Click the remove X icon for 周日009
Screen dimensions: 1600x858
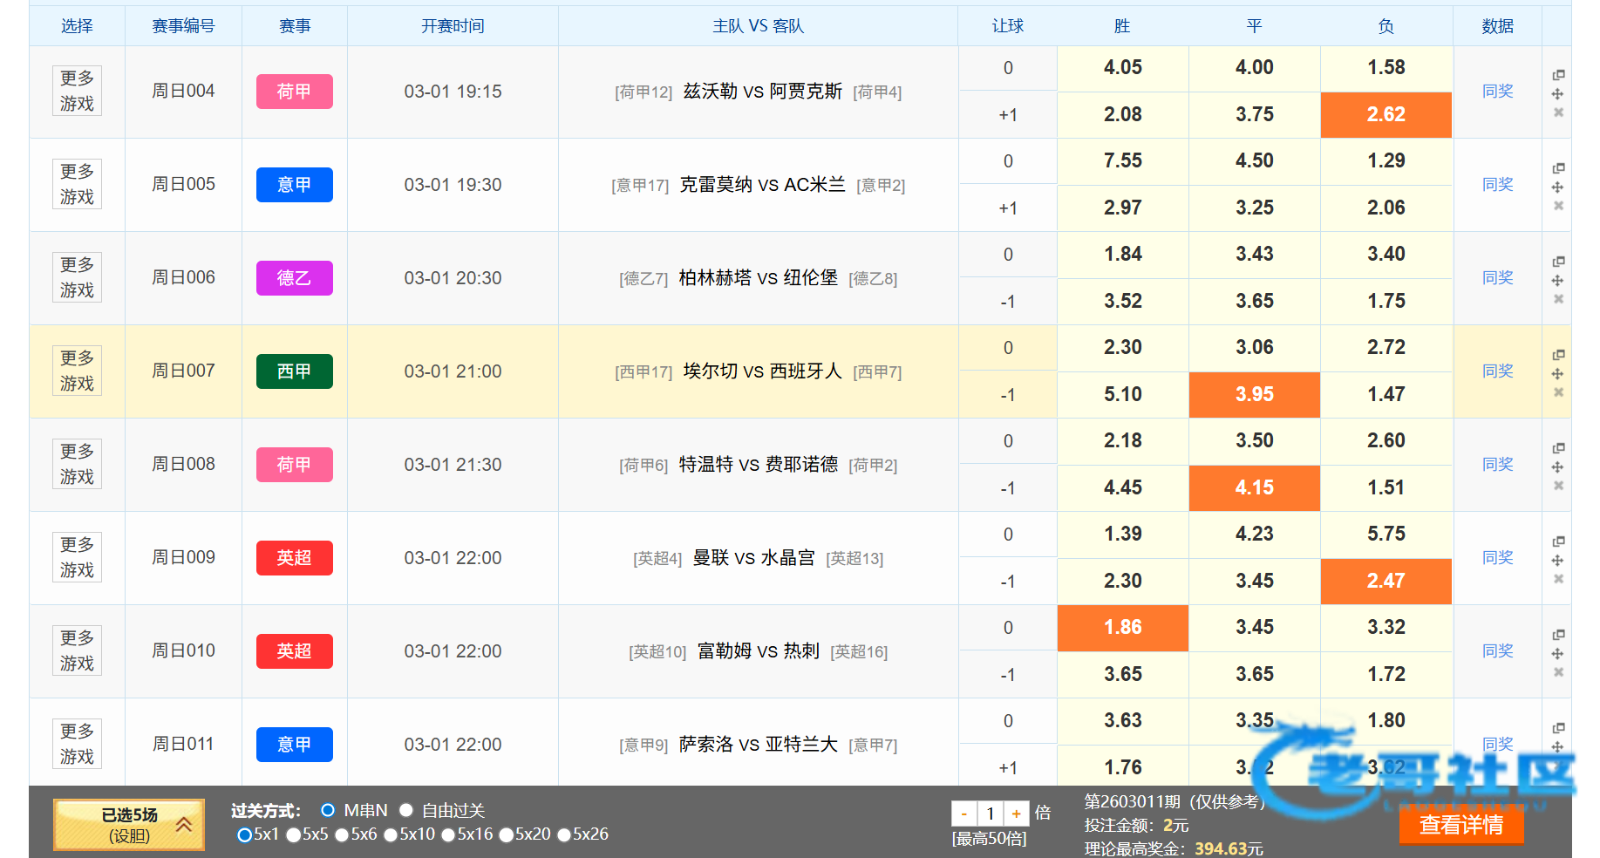1558,579
